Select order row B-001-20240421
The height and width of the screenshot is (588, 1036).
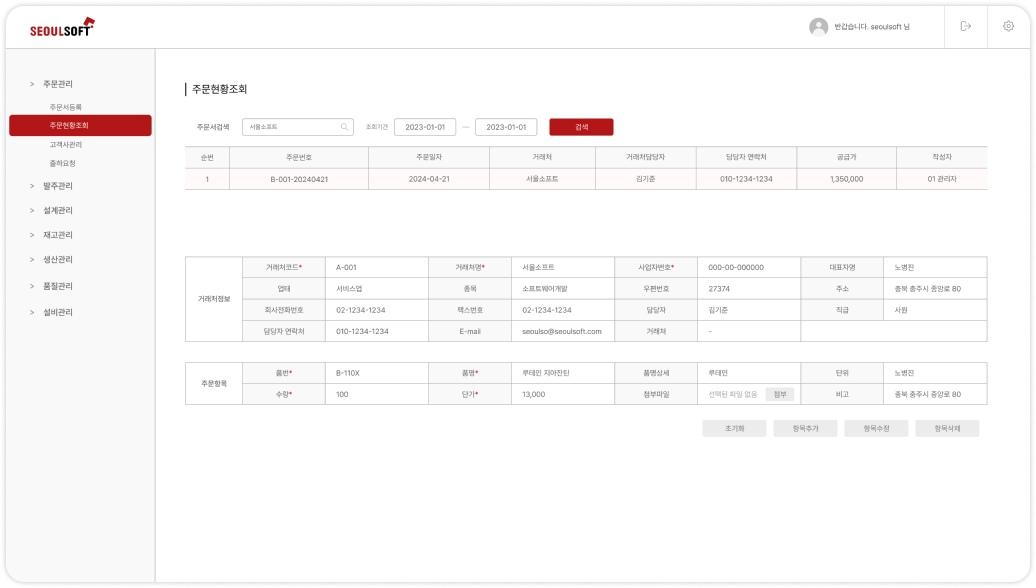pyautogui.click(x=299, y=179)
